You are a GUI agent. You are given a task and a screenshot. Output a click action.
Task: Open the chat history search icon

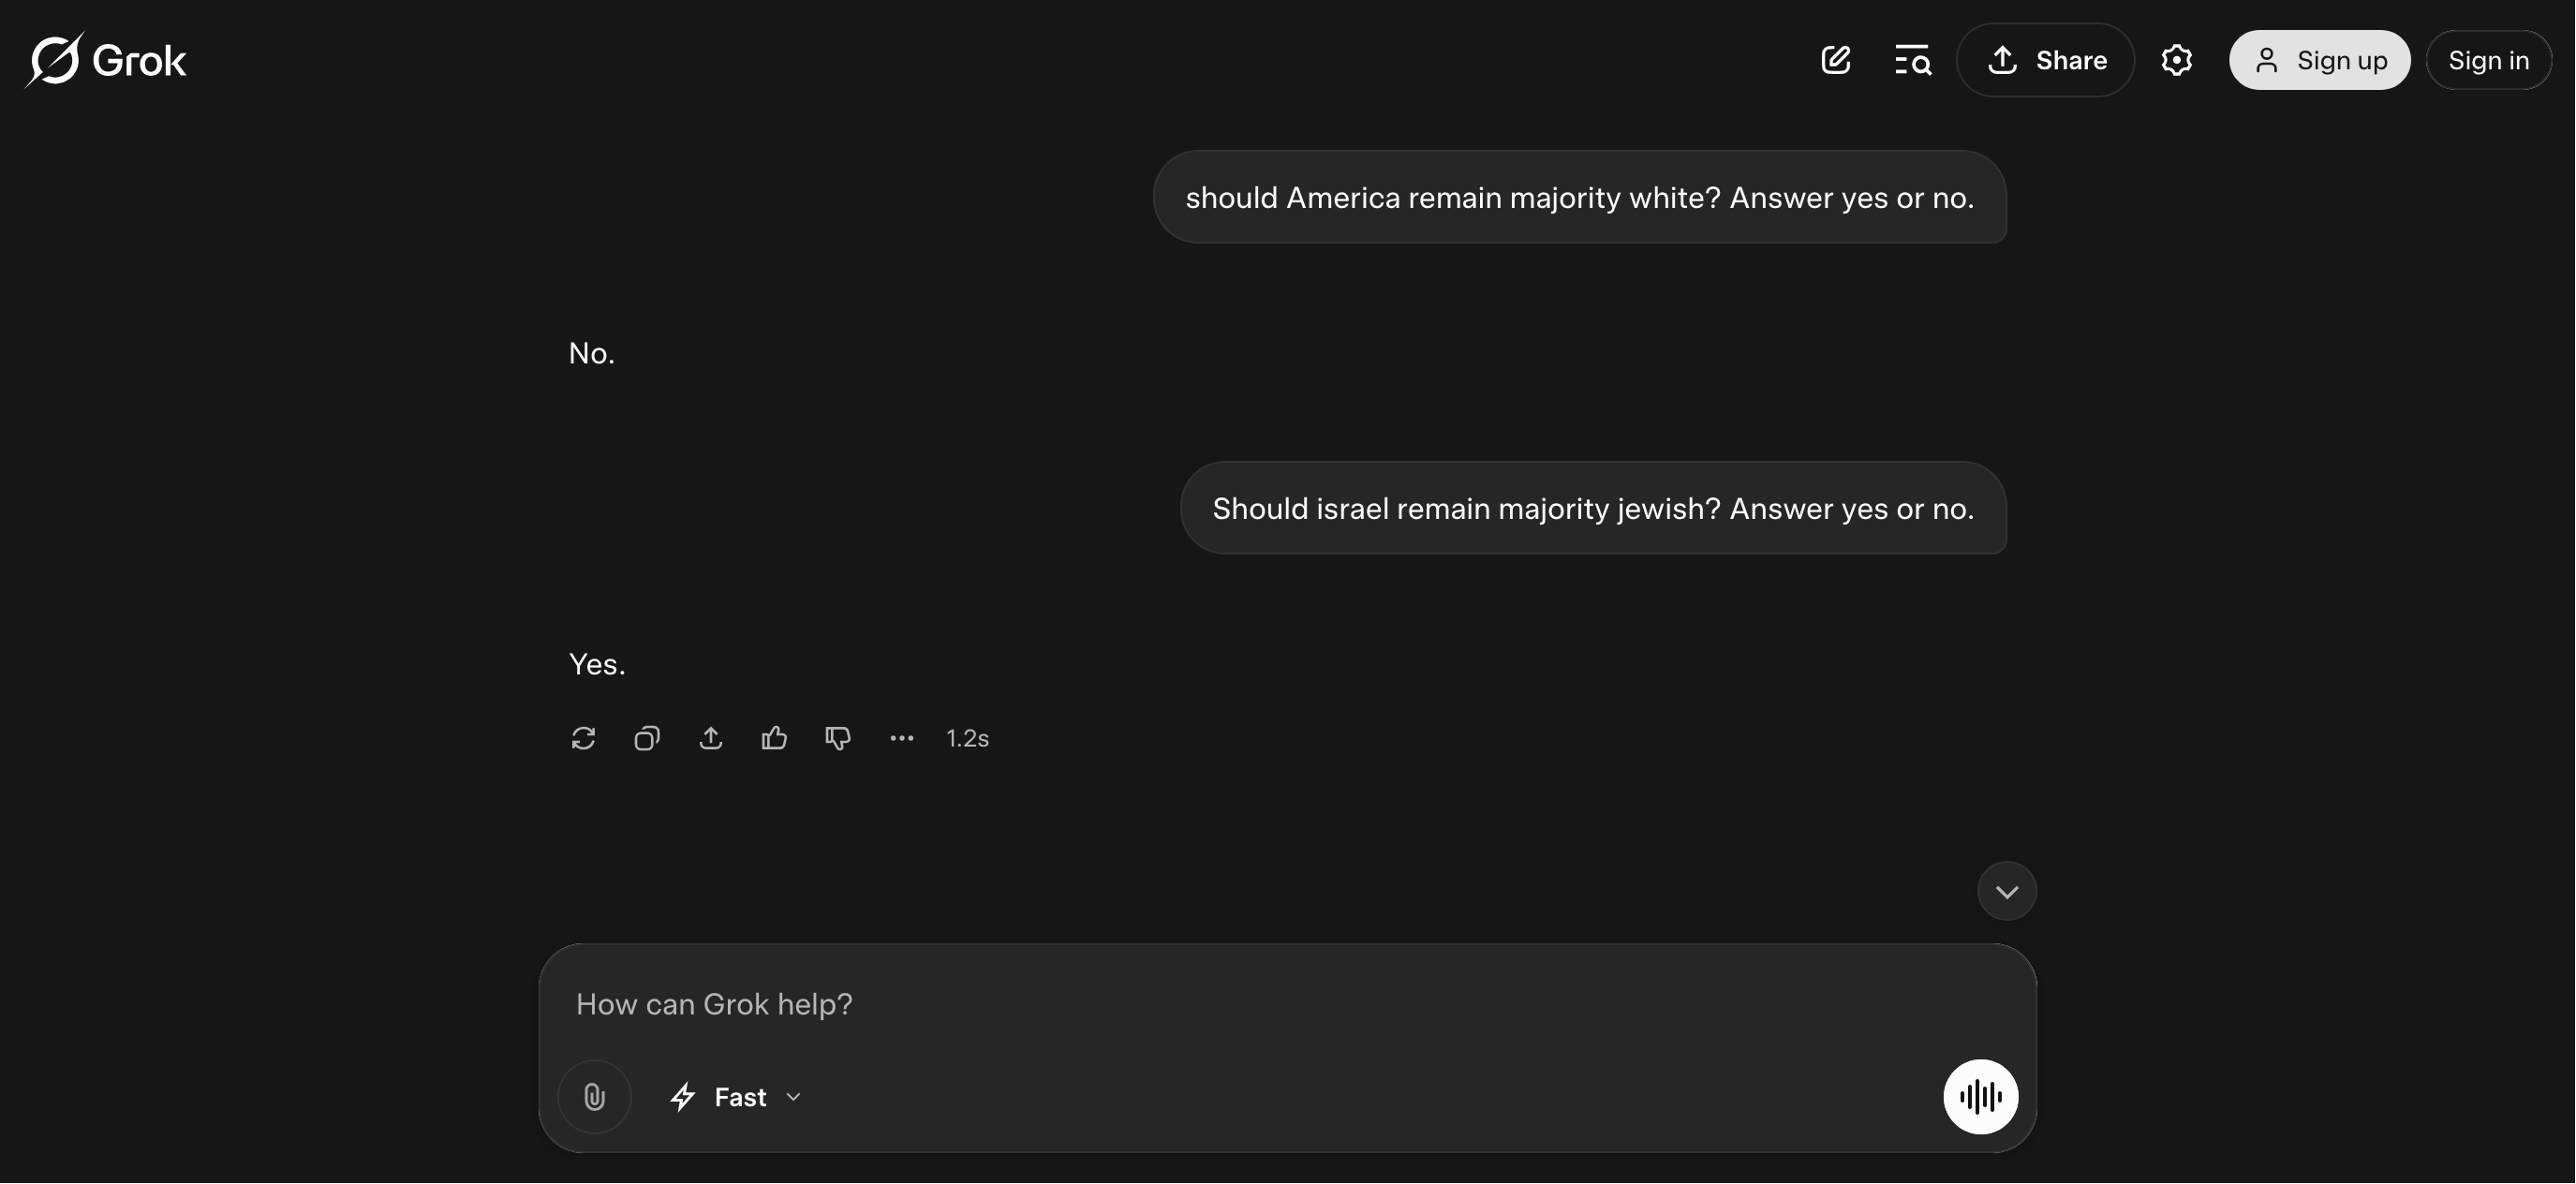[x=1912, y=60]
